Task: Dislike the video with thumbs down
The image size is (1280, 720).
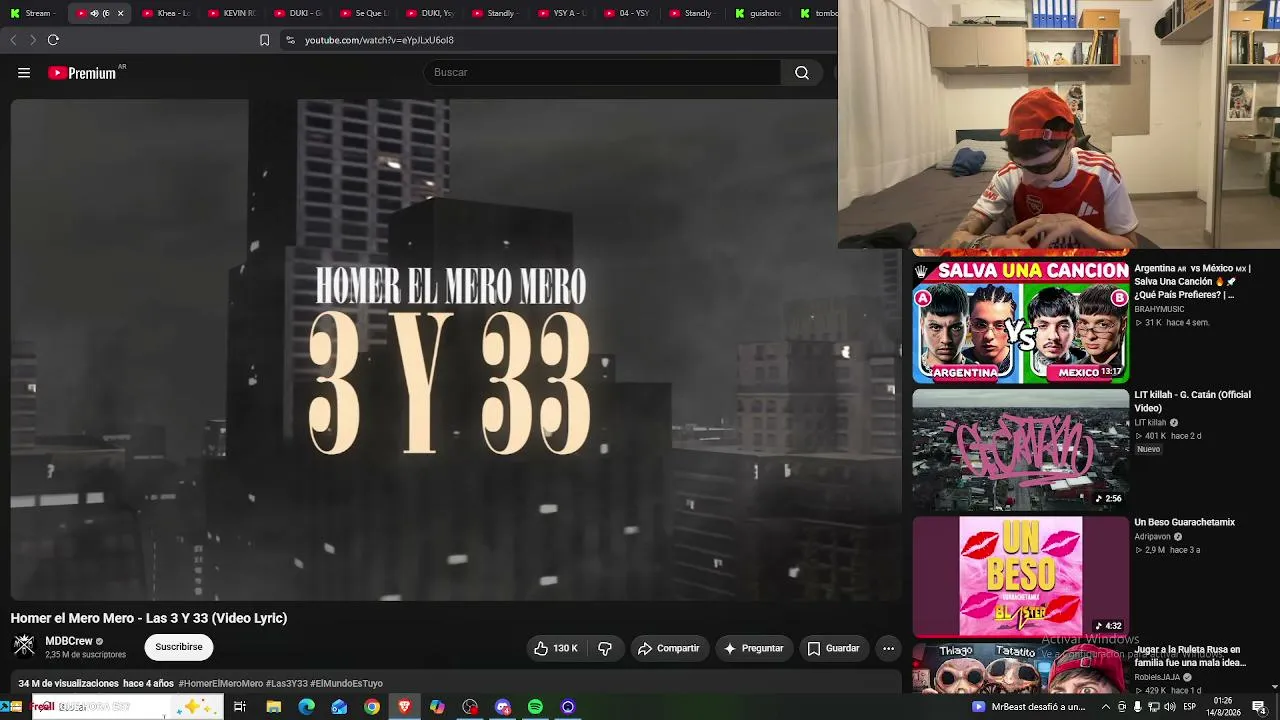Action: (x=605, y=649)
